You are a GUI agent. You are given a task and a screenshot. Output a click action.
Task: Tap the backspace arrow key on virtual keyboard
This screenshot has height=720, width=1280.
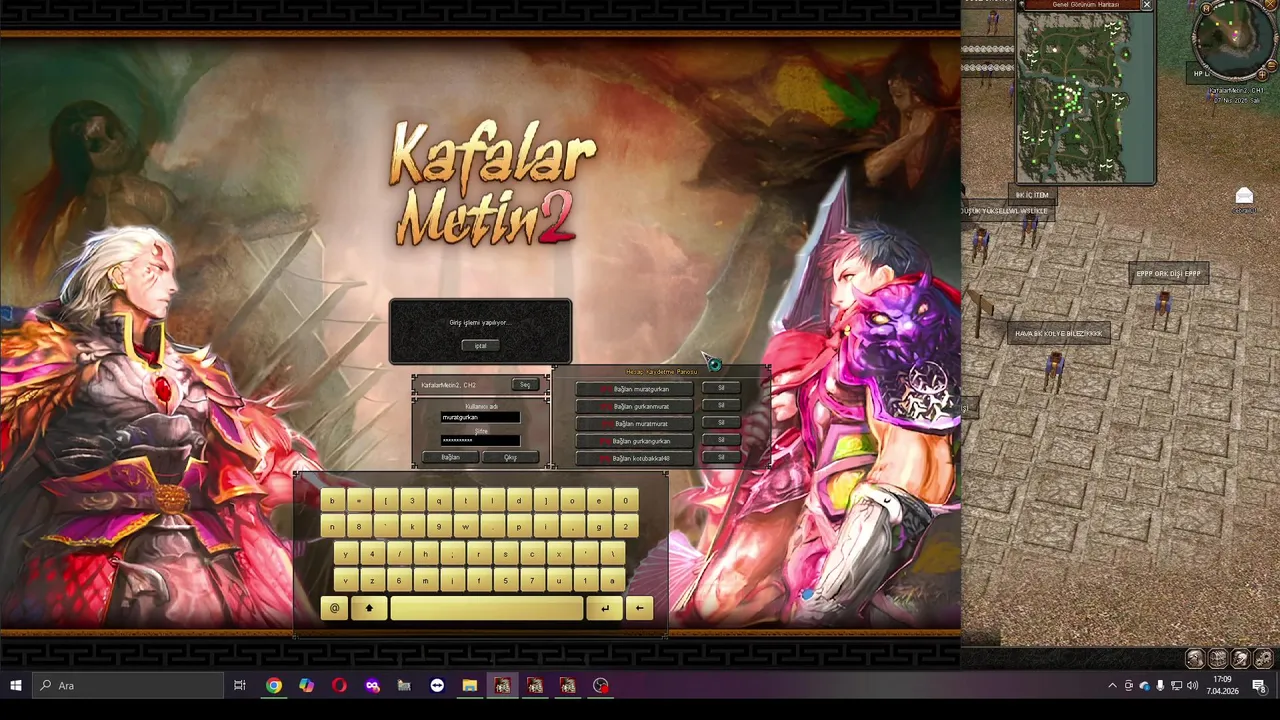click(639, 608)
